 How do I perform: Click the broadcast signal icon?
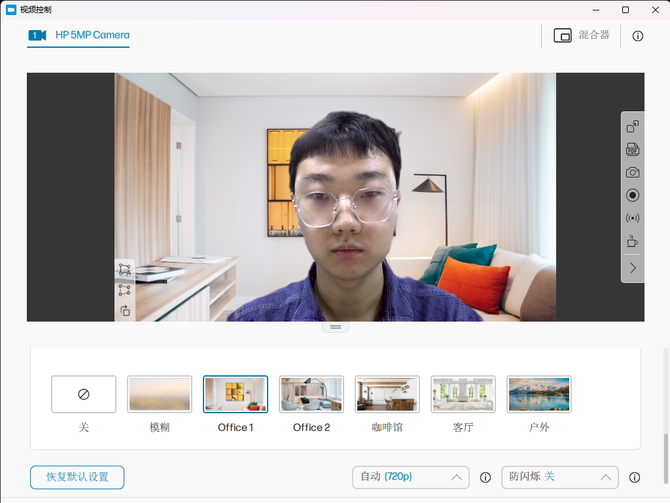coord(632,218)
